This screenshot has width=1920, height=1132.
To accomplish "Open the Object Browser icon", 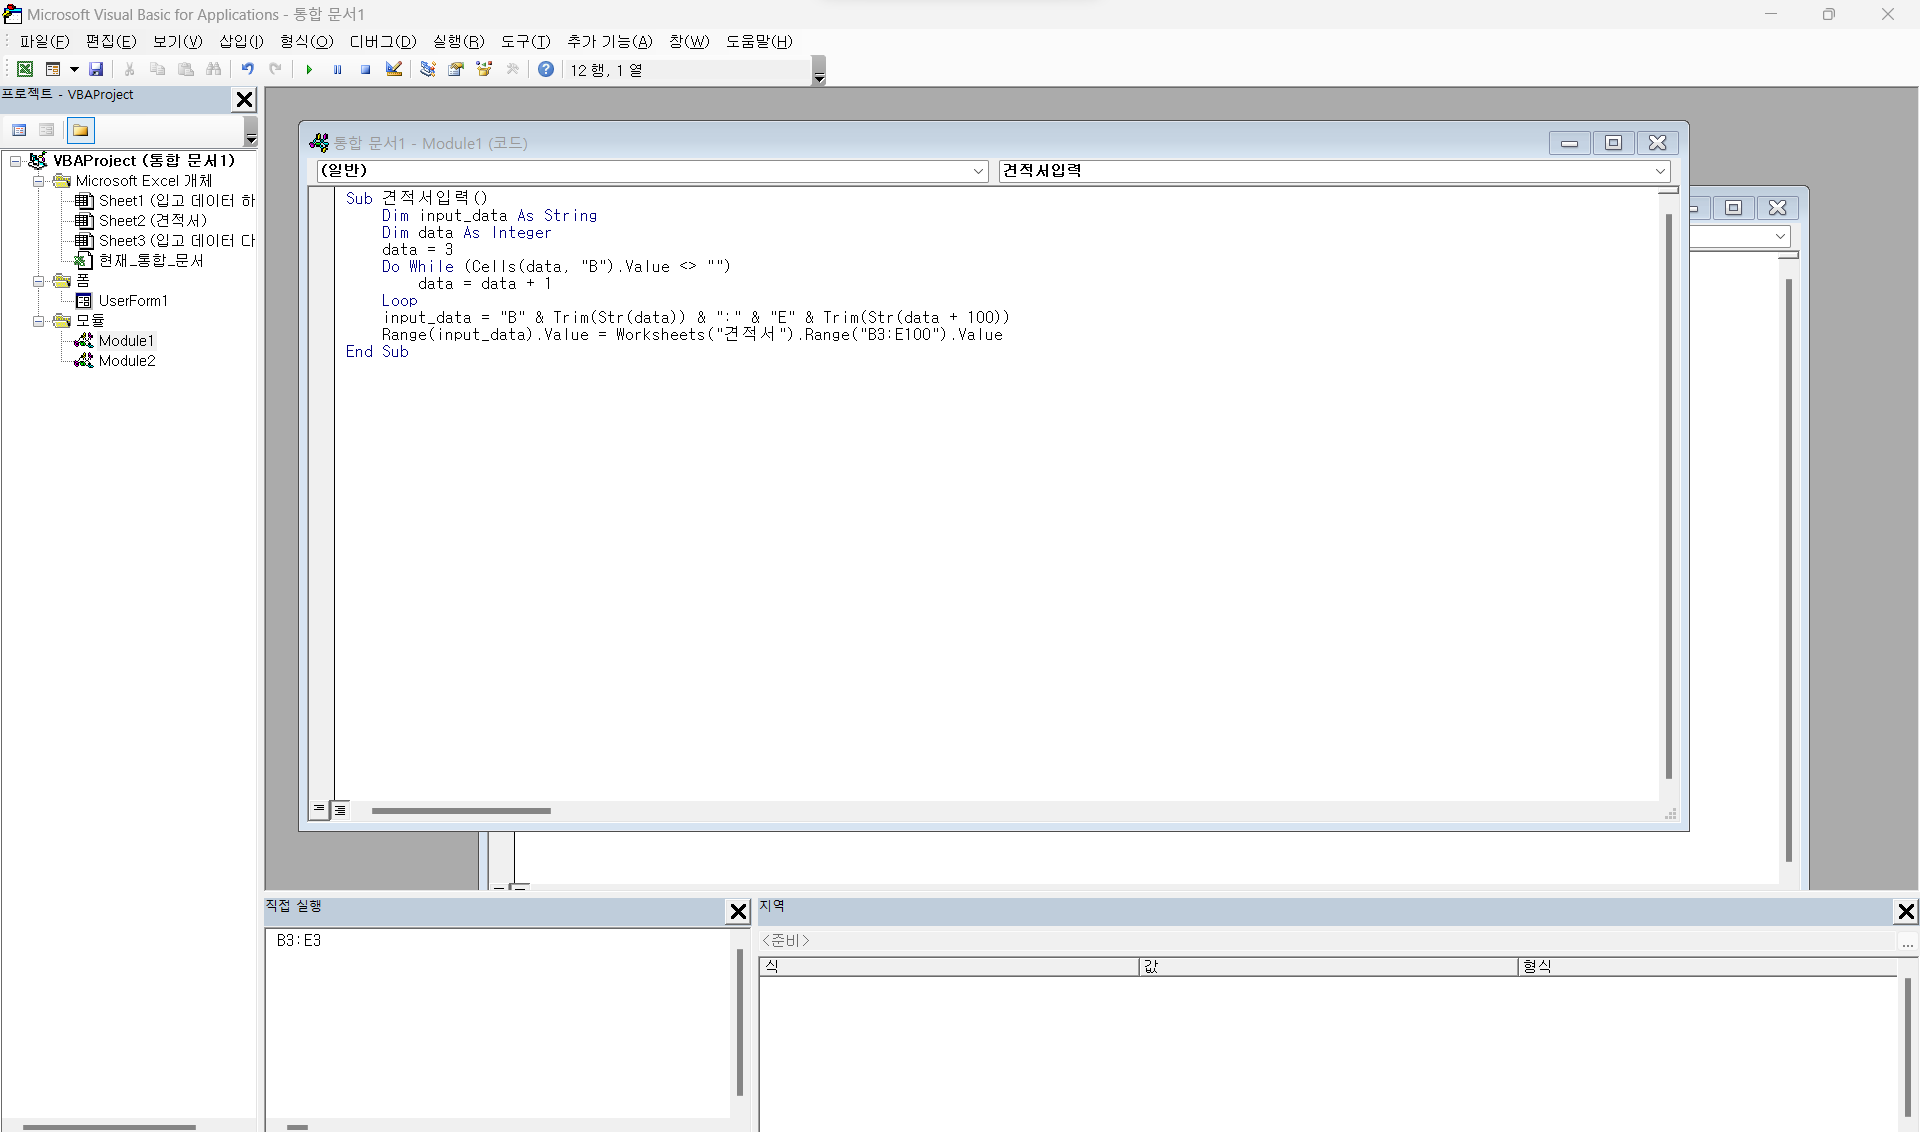I will tap(485, 69).
